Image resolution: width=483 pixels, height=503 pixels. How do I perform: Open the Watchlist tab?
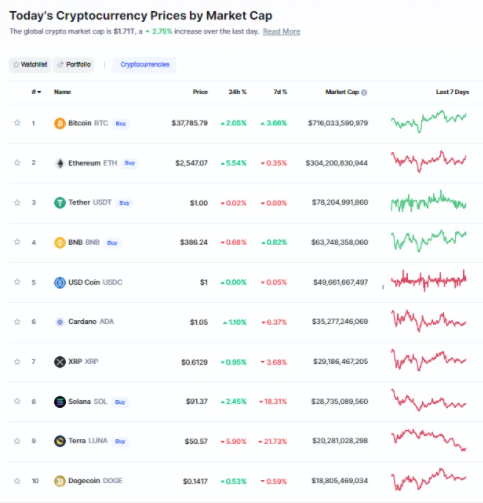(x=30, y=65)
